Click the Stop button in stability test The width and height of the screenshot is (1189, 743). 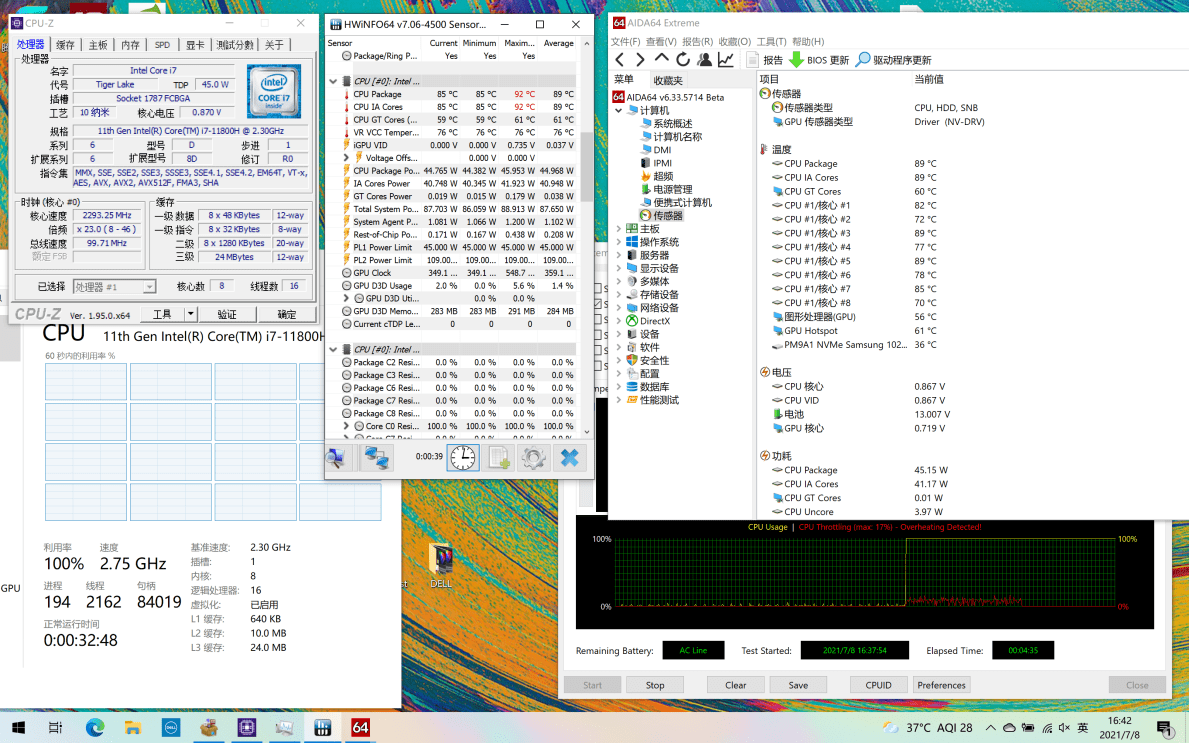(x=655, y=685)
